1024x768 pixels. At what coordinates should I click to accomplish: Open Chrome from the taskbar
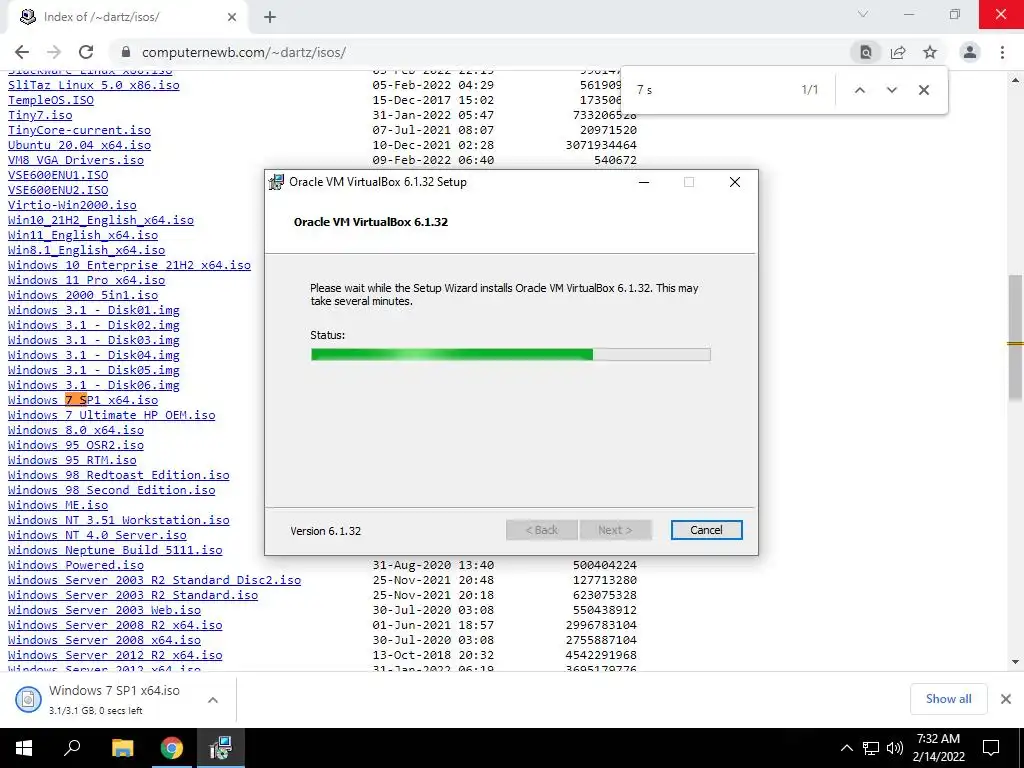(172, 748)
